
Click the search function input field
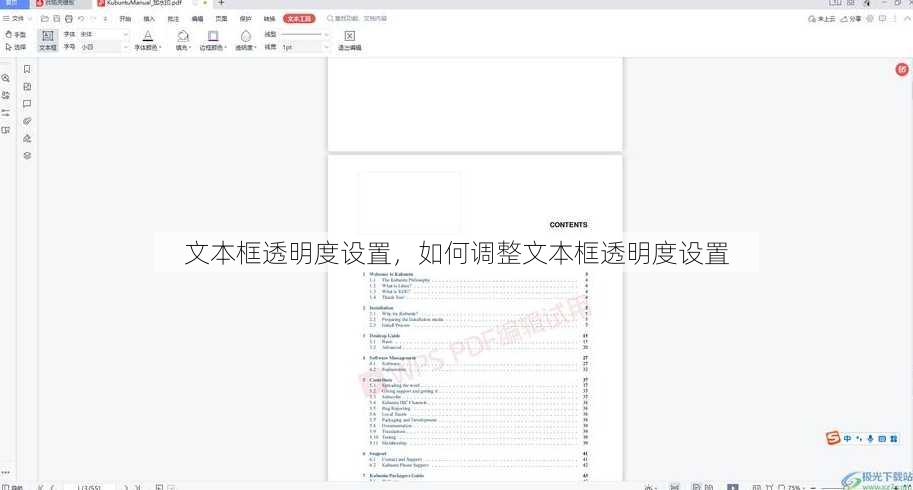[x=357, y=19]
